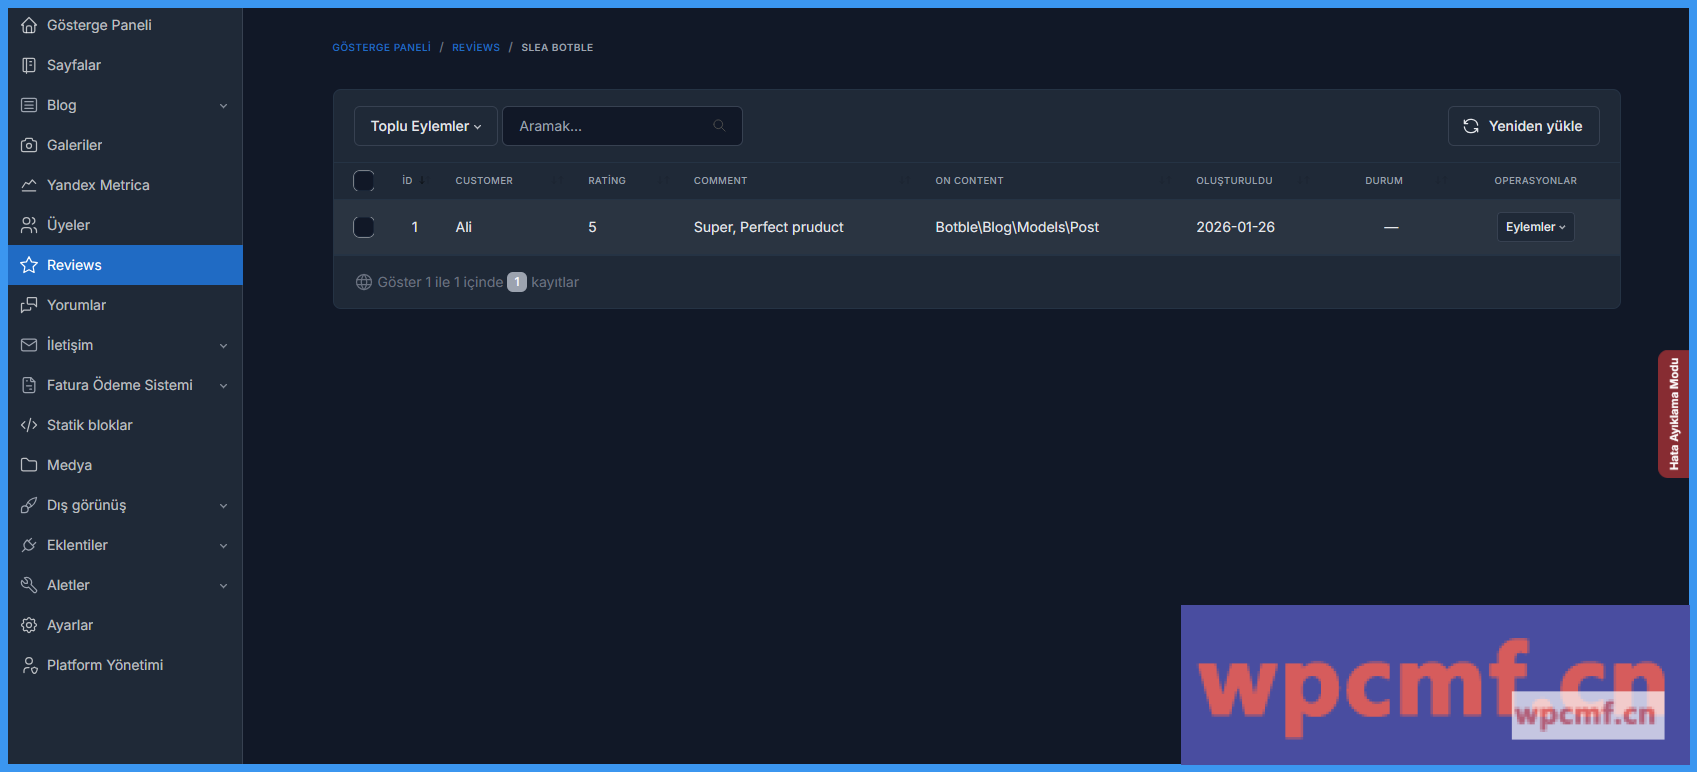Click the Yandex Metrica chart icon
The image size is (1697, 772).
(29, 185)
